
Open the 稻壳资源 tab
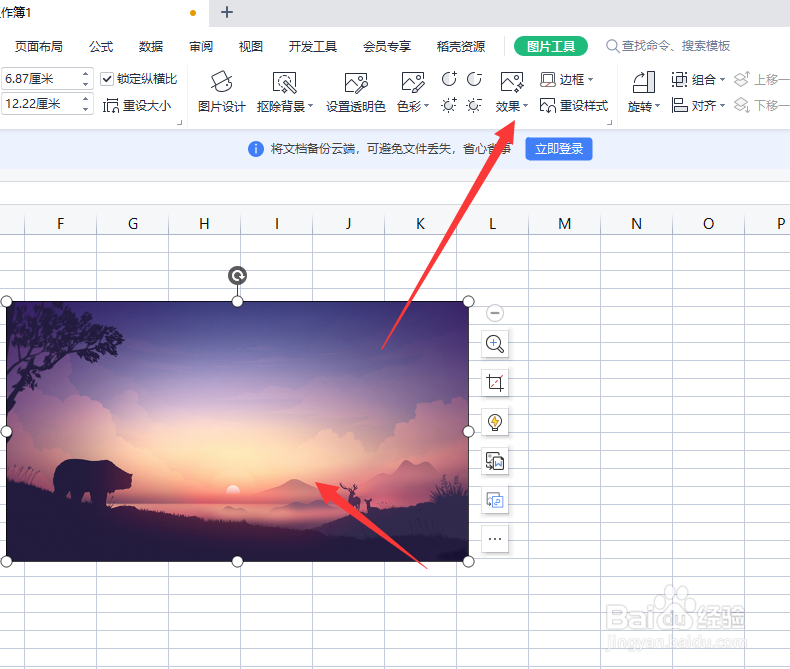tap(460, 46)
